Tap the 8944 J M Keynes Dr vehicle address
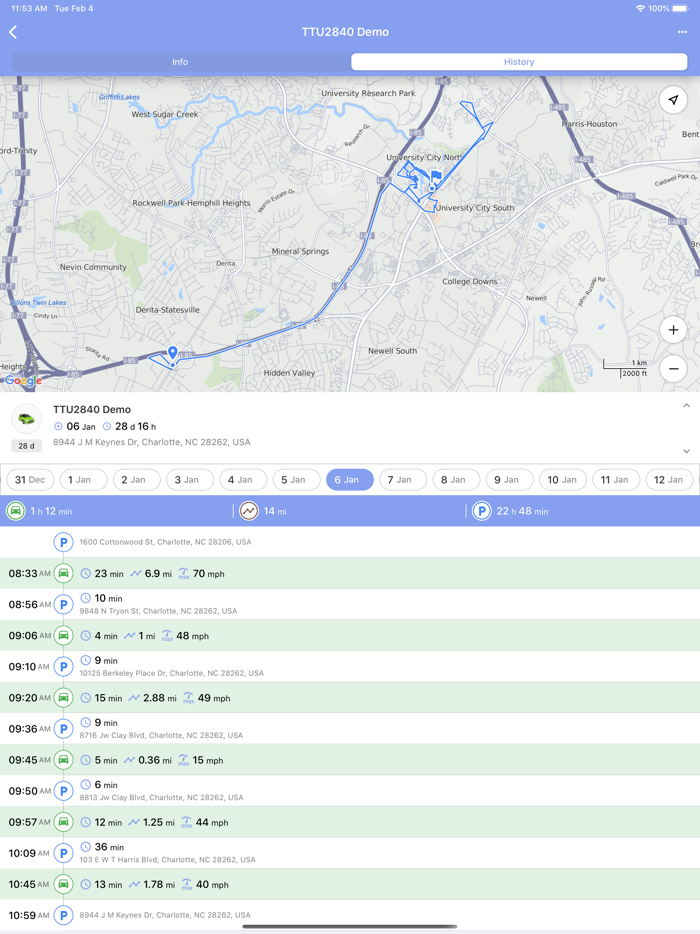Image resolution: width=700 pixels, height=934 pixels. click(x=151, y=442)
